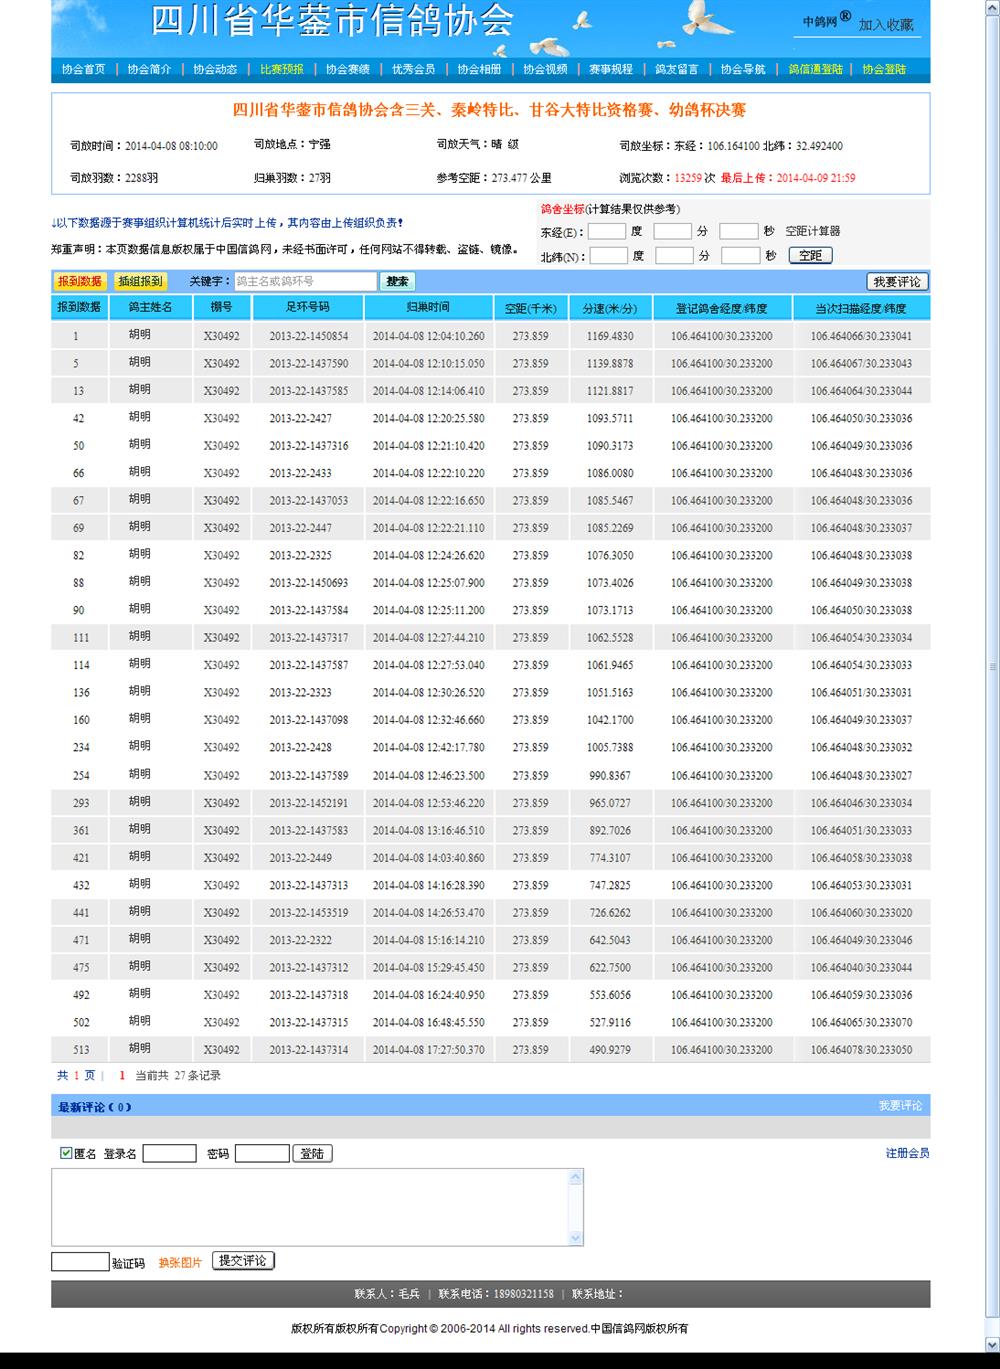Viewport: 1000px width, 1369px height.
Task: Open the 赛事规程 rules page
Action: [x=611, y=69]
